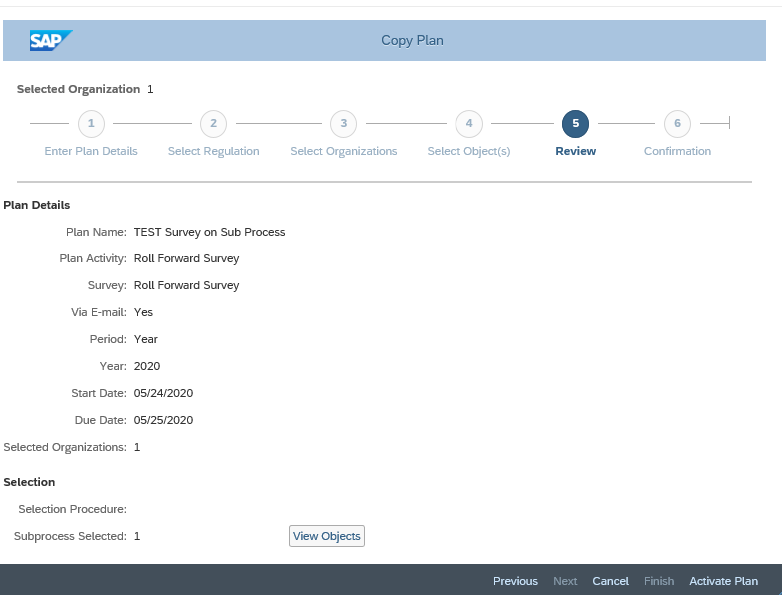Screen dimensions: 782x595
Task: Click the 'Plan Name:' label
Action: (x=96, y=232)
